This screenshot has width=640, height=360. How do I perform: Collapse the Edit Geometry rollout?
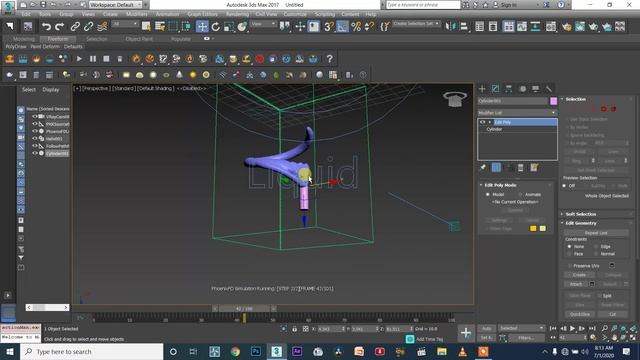point(580,223)
